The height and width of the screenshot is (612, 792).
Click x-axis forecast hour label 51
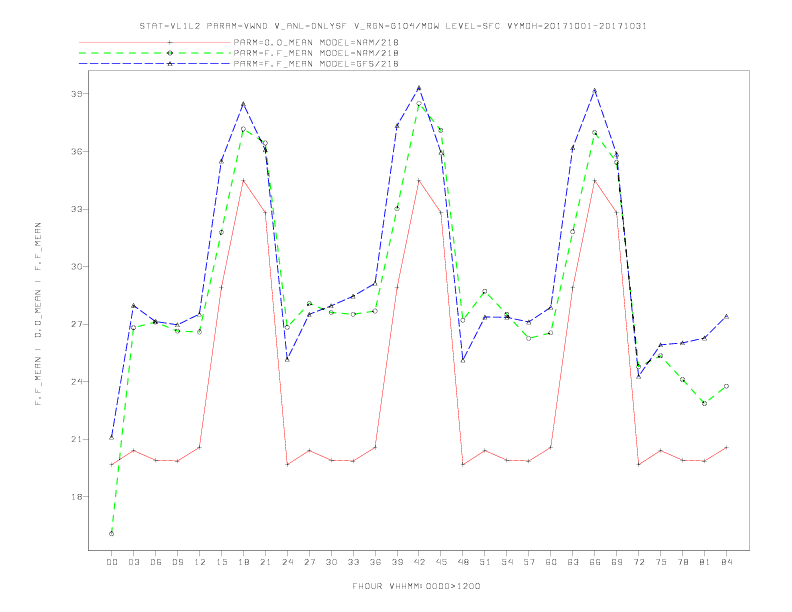coord(485,562)
